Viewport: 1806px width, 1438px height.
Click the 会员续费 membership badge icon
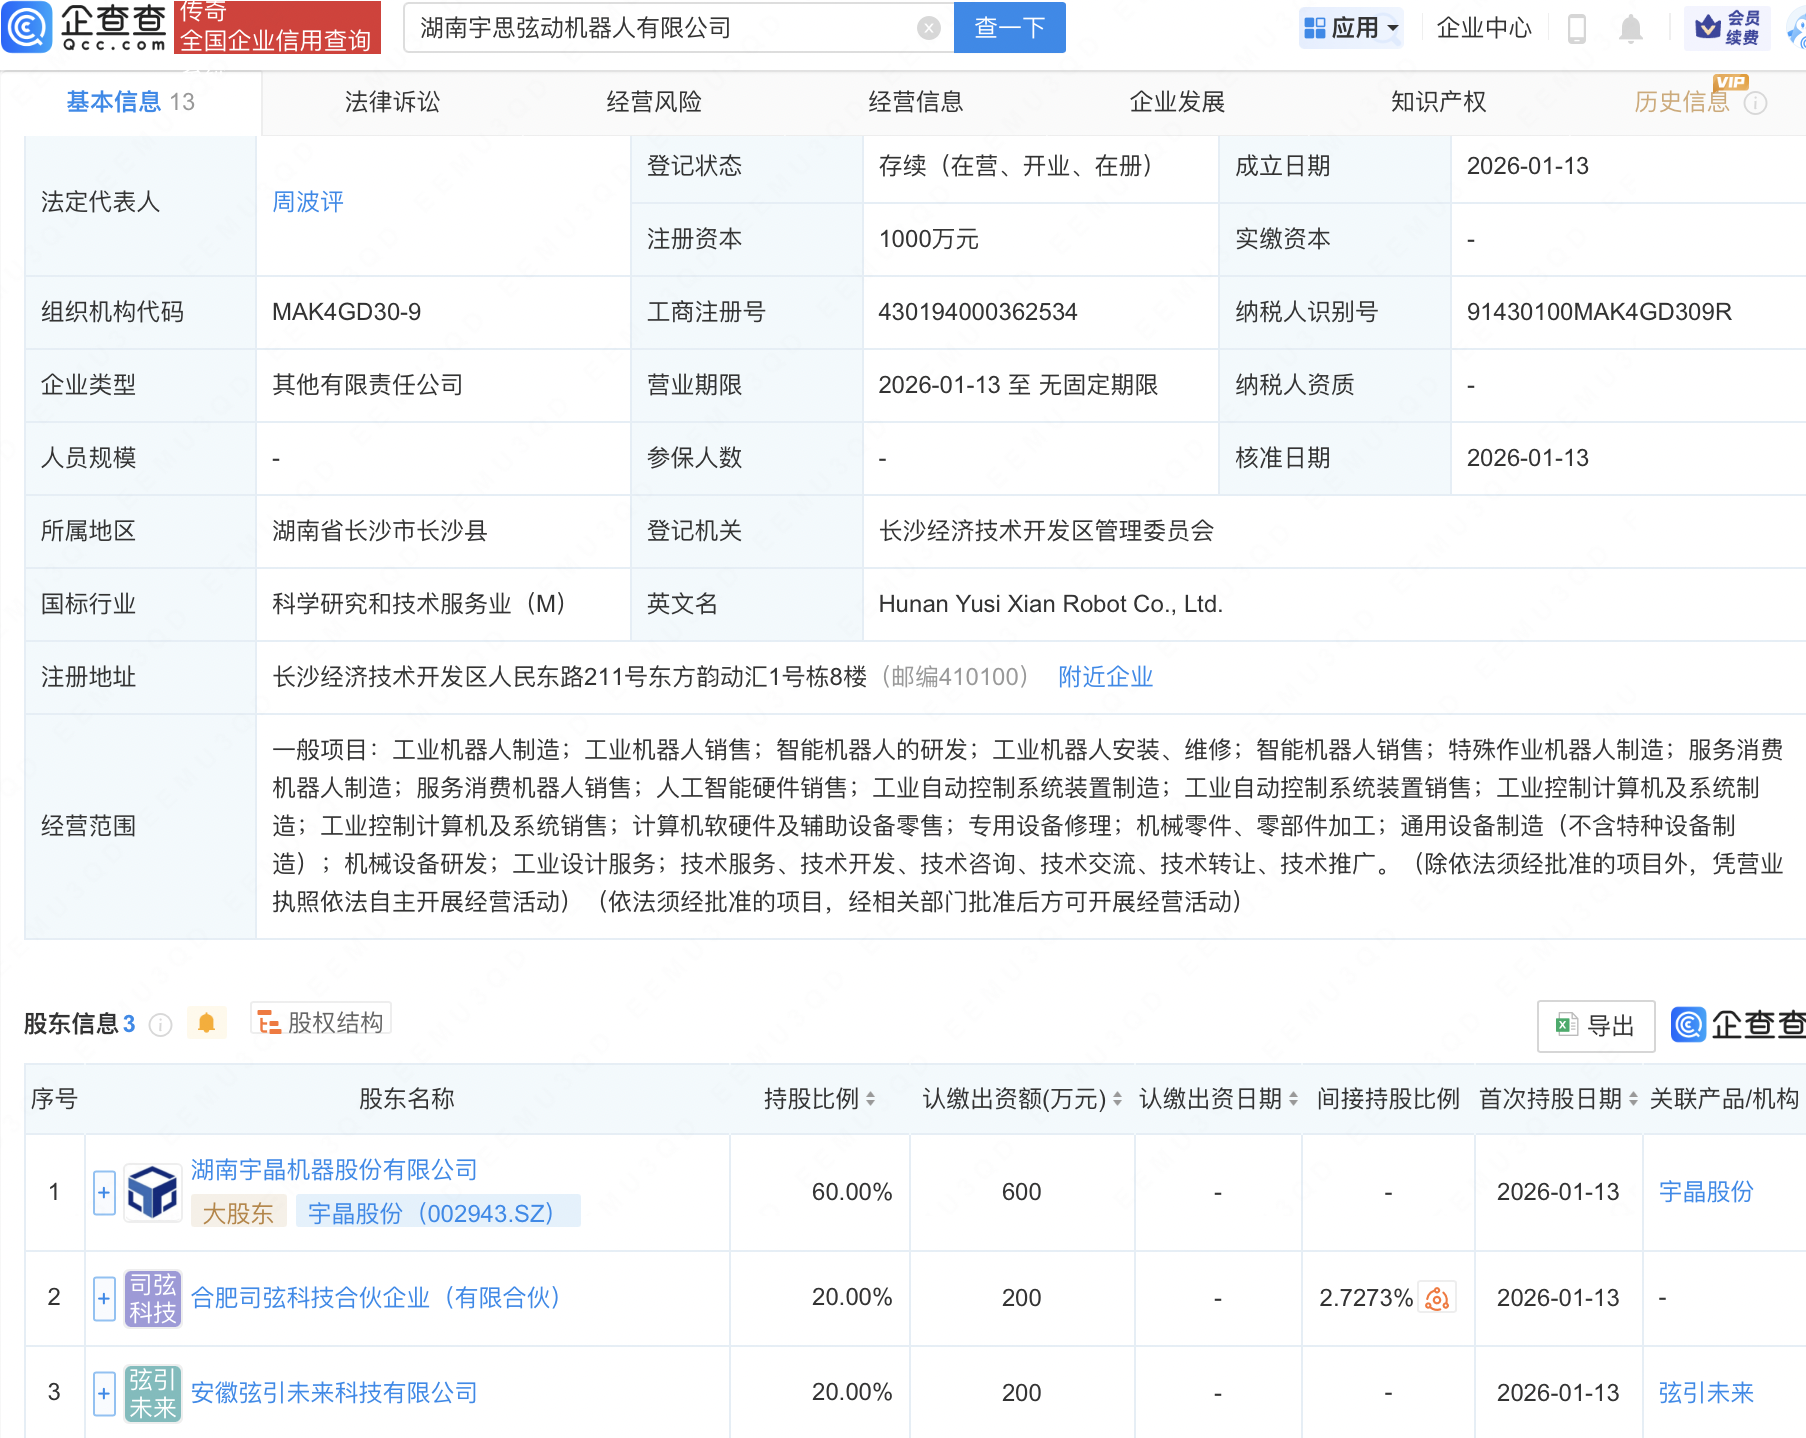[1728, 27]
